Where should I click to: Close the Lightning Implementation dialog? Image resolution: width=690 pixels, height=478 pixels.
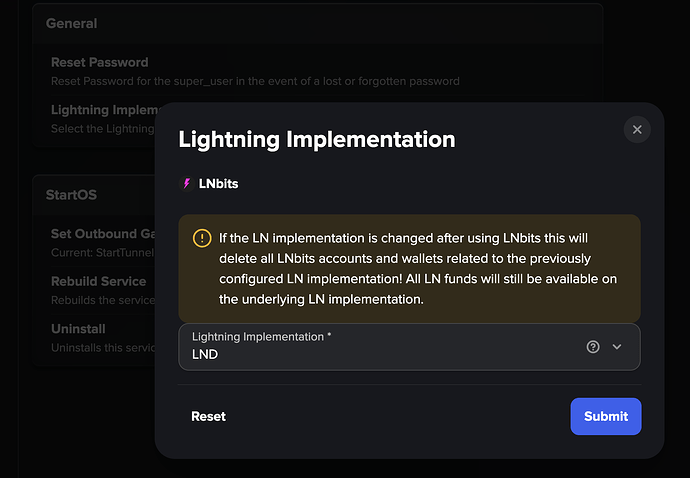[x=637, y=129]
